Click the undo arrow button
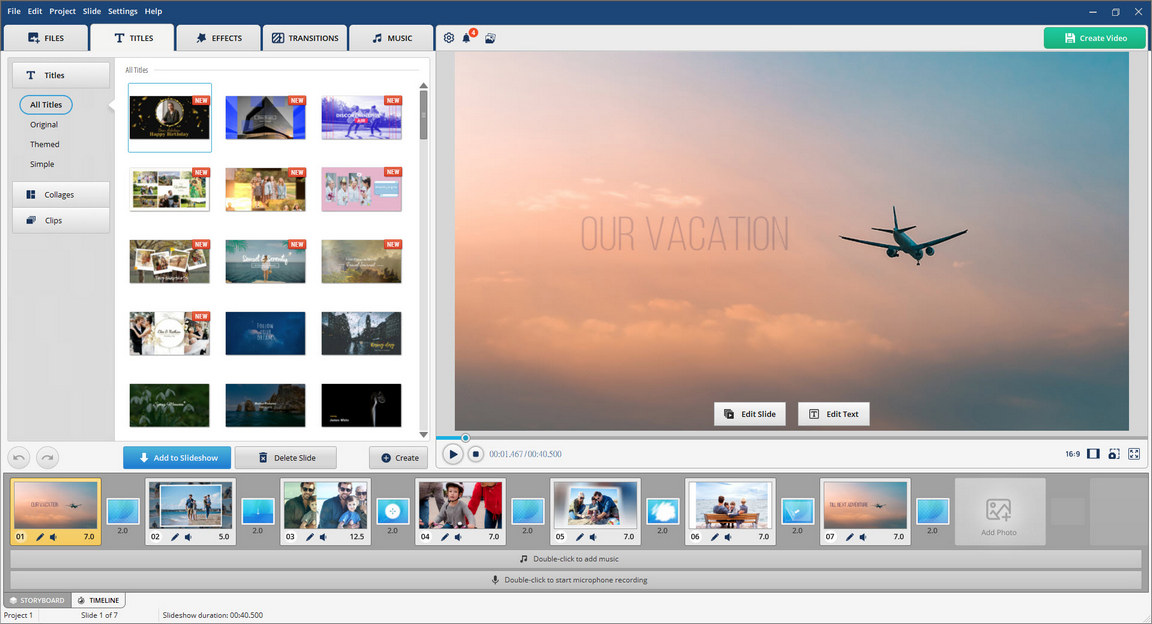1152x624 pixels. pos(20,458)
